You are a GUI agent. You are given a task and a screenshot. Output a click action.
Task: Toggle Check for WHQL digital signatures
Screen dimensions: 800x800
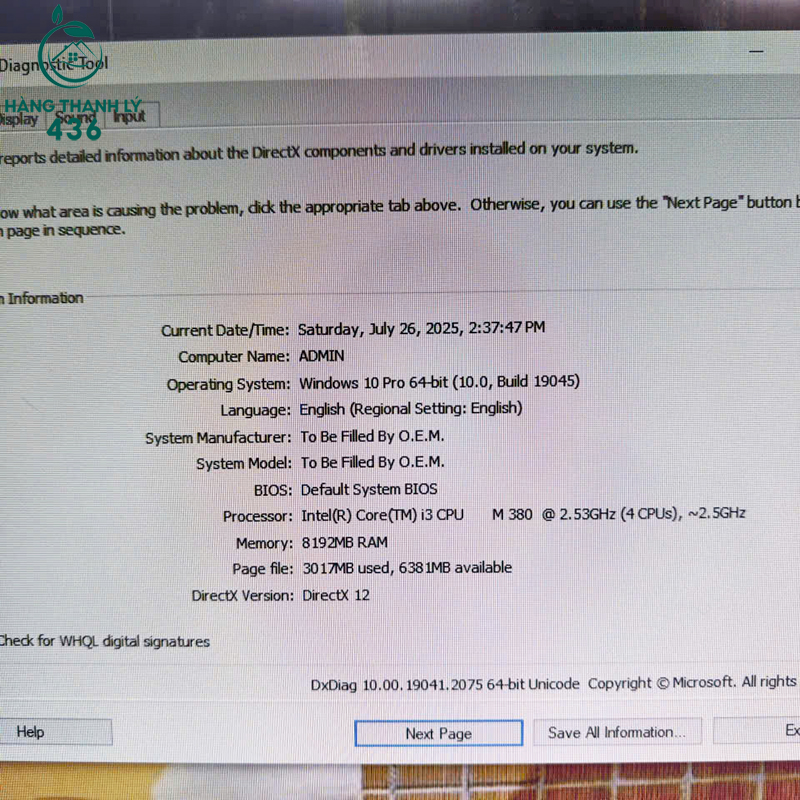coord(104,642)
